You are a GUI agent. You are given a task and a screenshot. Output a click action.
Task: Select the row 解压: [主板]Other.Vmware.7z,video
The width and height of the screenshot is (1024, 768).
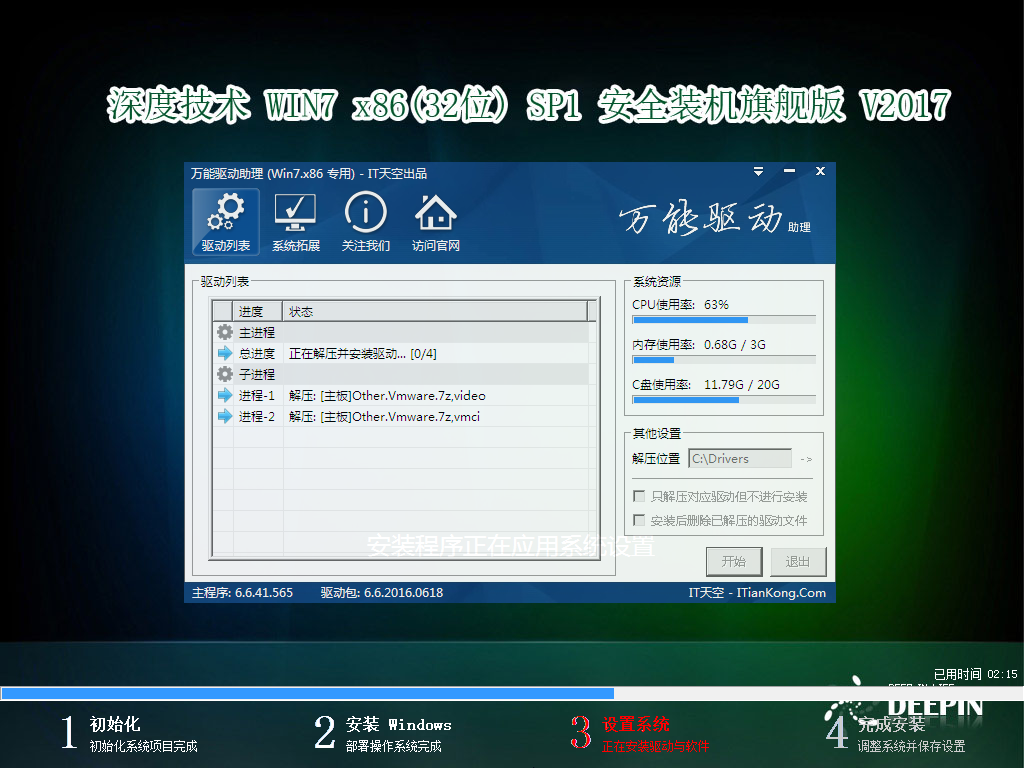click(400, 395)
